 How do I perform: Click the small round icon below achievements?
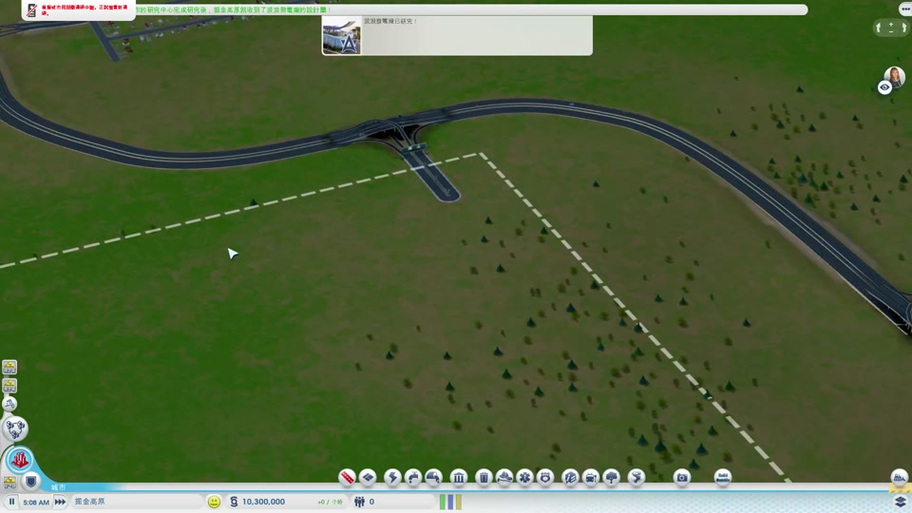point(9,404)
